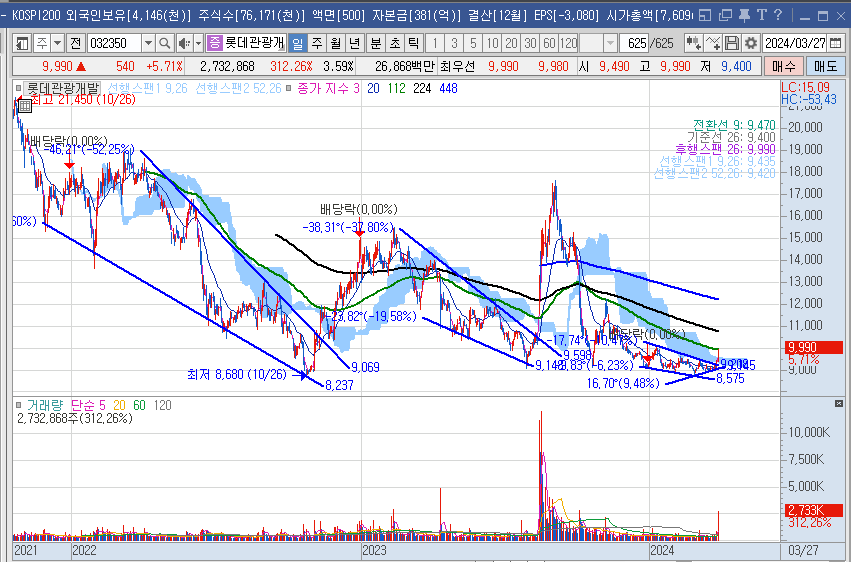The height and width of the screenshot is (562, 851).
Task: Select the 틱 tick period
Action: [x=414, y=43]
